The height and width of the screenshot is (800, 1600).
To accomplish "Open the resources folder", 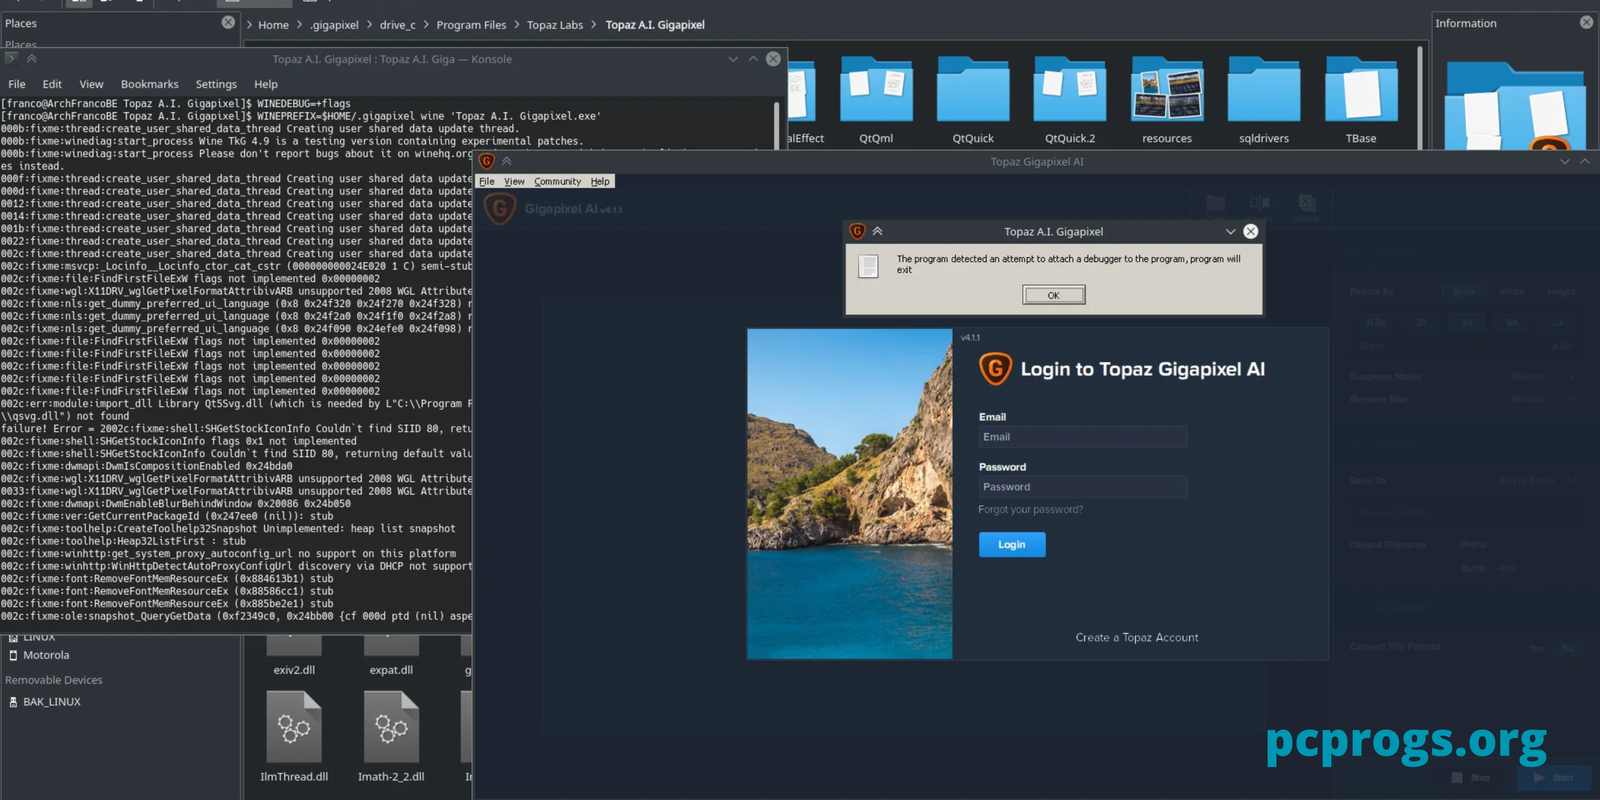I will point(1167,99).
